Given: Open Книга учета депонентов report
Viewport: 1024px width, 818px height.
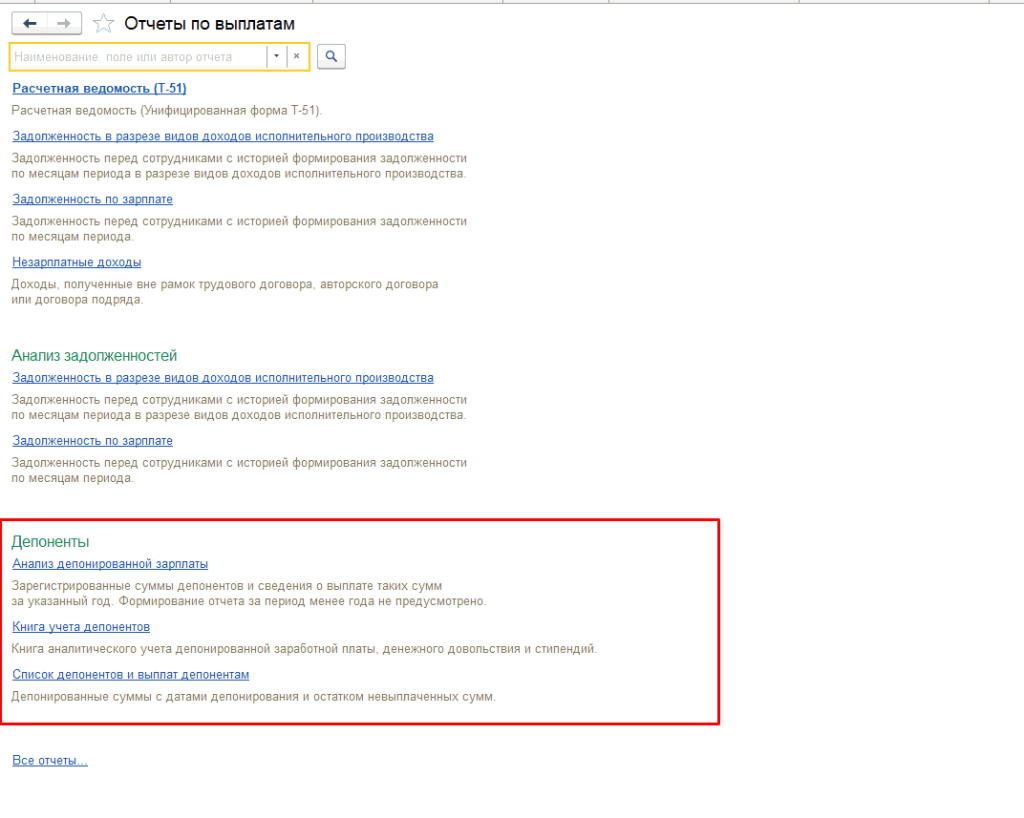Looking at the screenshot, I should click(81, 627).
